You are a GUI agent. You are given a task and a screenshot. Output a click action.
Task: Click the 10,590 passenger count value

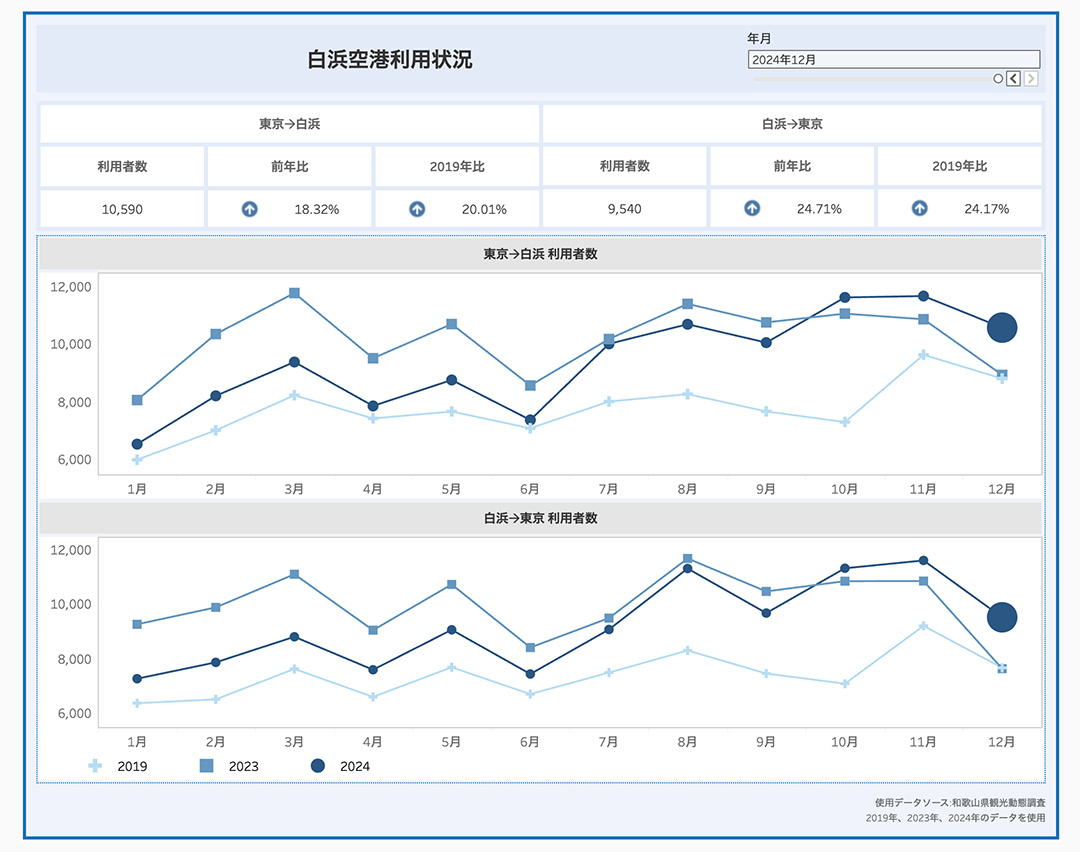[122, 209]
